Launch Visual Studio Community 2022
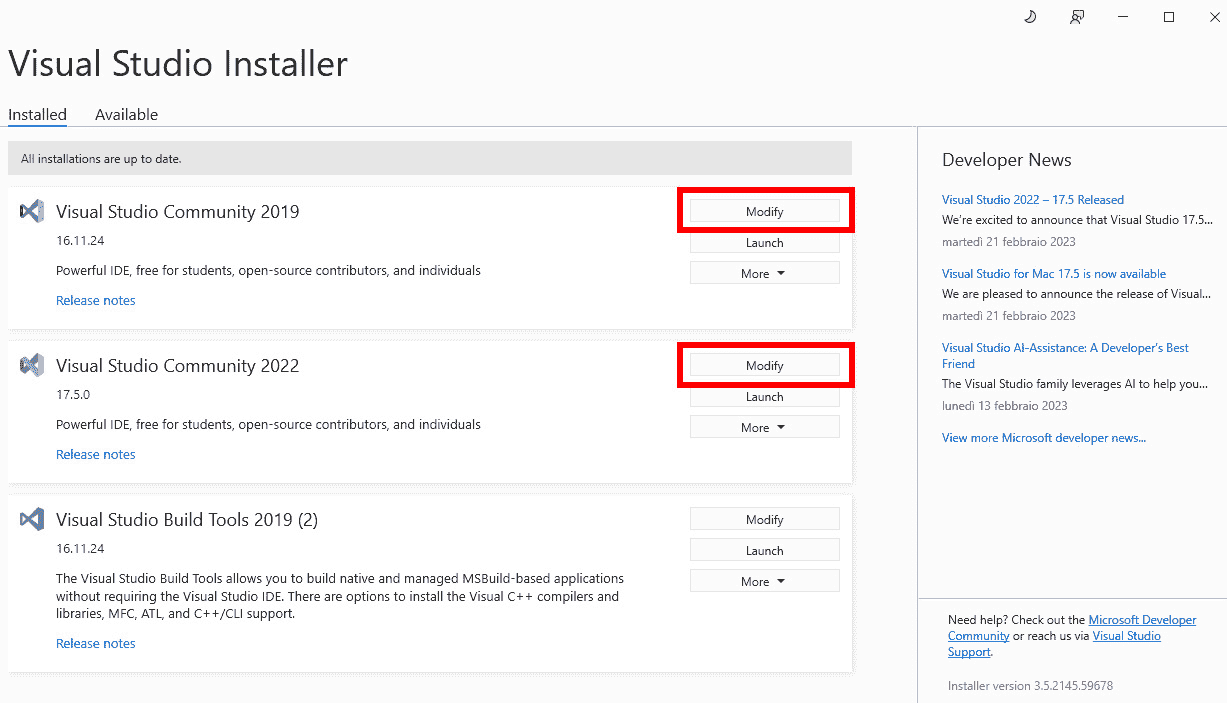This screenshot has height=703, width=1227. (764, 396)
